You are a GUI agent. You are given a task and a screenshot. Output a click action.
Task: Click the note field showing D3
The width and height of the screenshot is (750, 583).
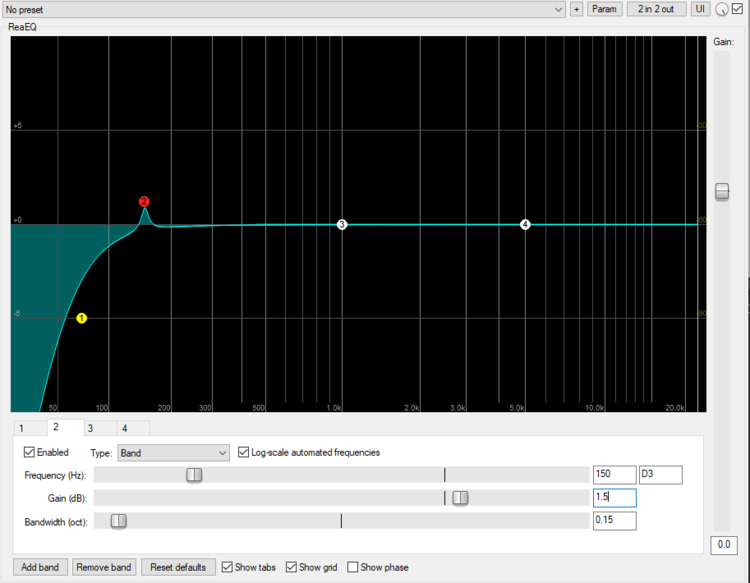(661, 474)
